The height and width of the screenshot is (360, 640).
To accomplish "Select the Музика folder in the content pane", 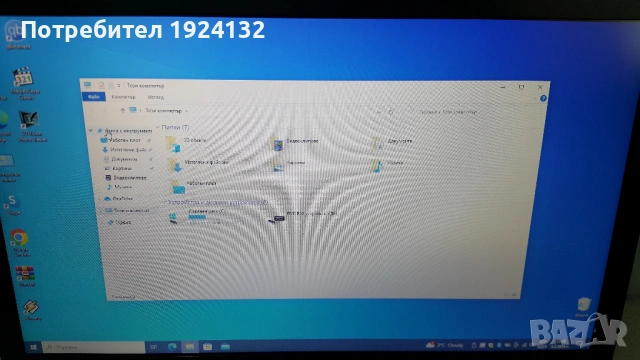I will click(x=388, y=165).
